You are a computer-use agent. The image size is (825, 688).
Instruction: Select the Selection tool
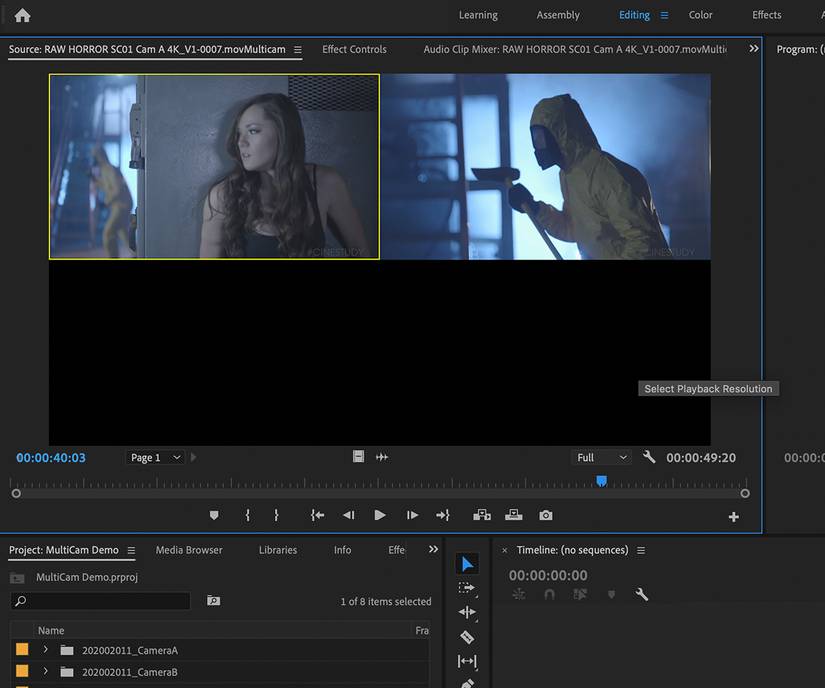pyautogui.click(x=467, y=563)
